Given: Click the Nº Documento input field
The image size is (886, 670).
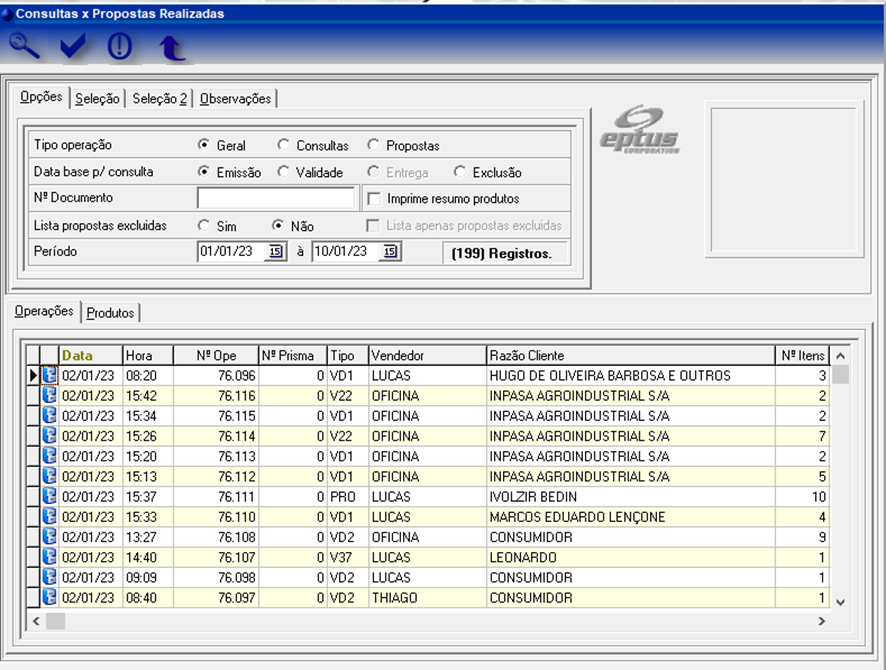Looking at the screenshot, I should click(276, 198).
